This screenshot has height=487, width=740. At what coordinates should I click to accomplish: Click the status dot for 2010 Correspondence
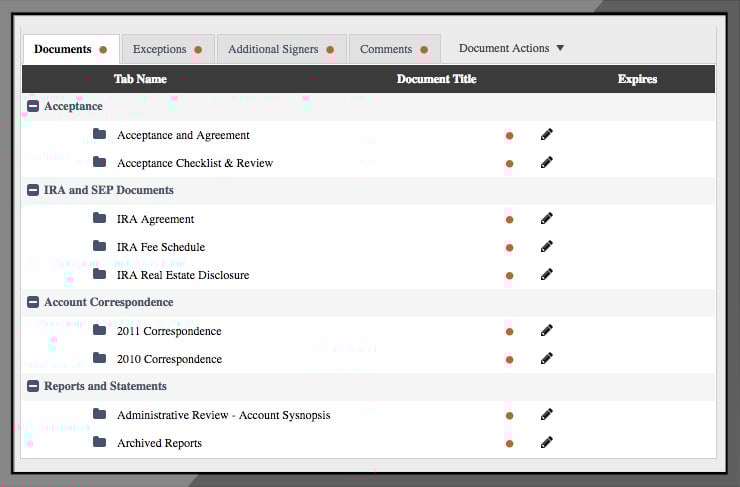509,359
